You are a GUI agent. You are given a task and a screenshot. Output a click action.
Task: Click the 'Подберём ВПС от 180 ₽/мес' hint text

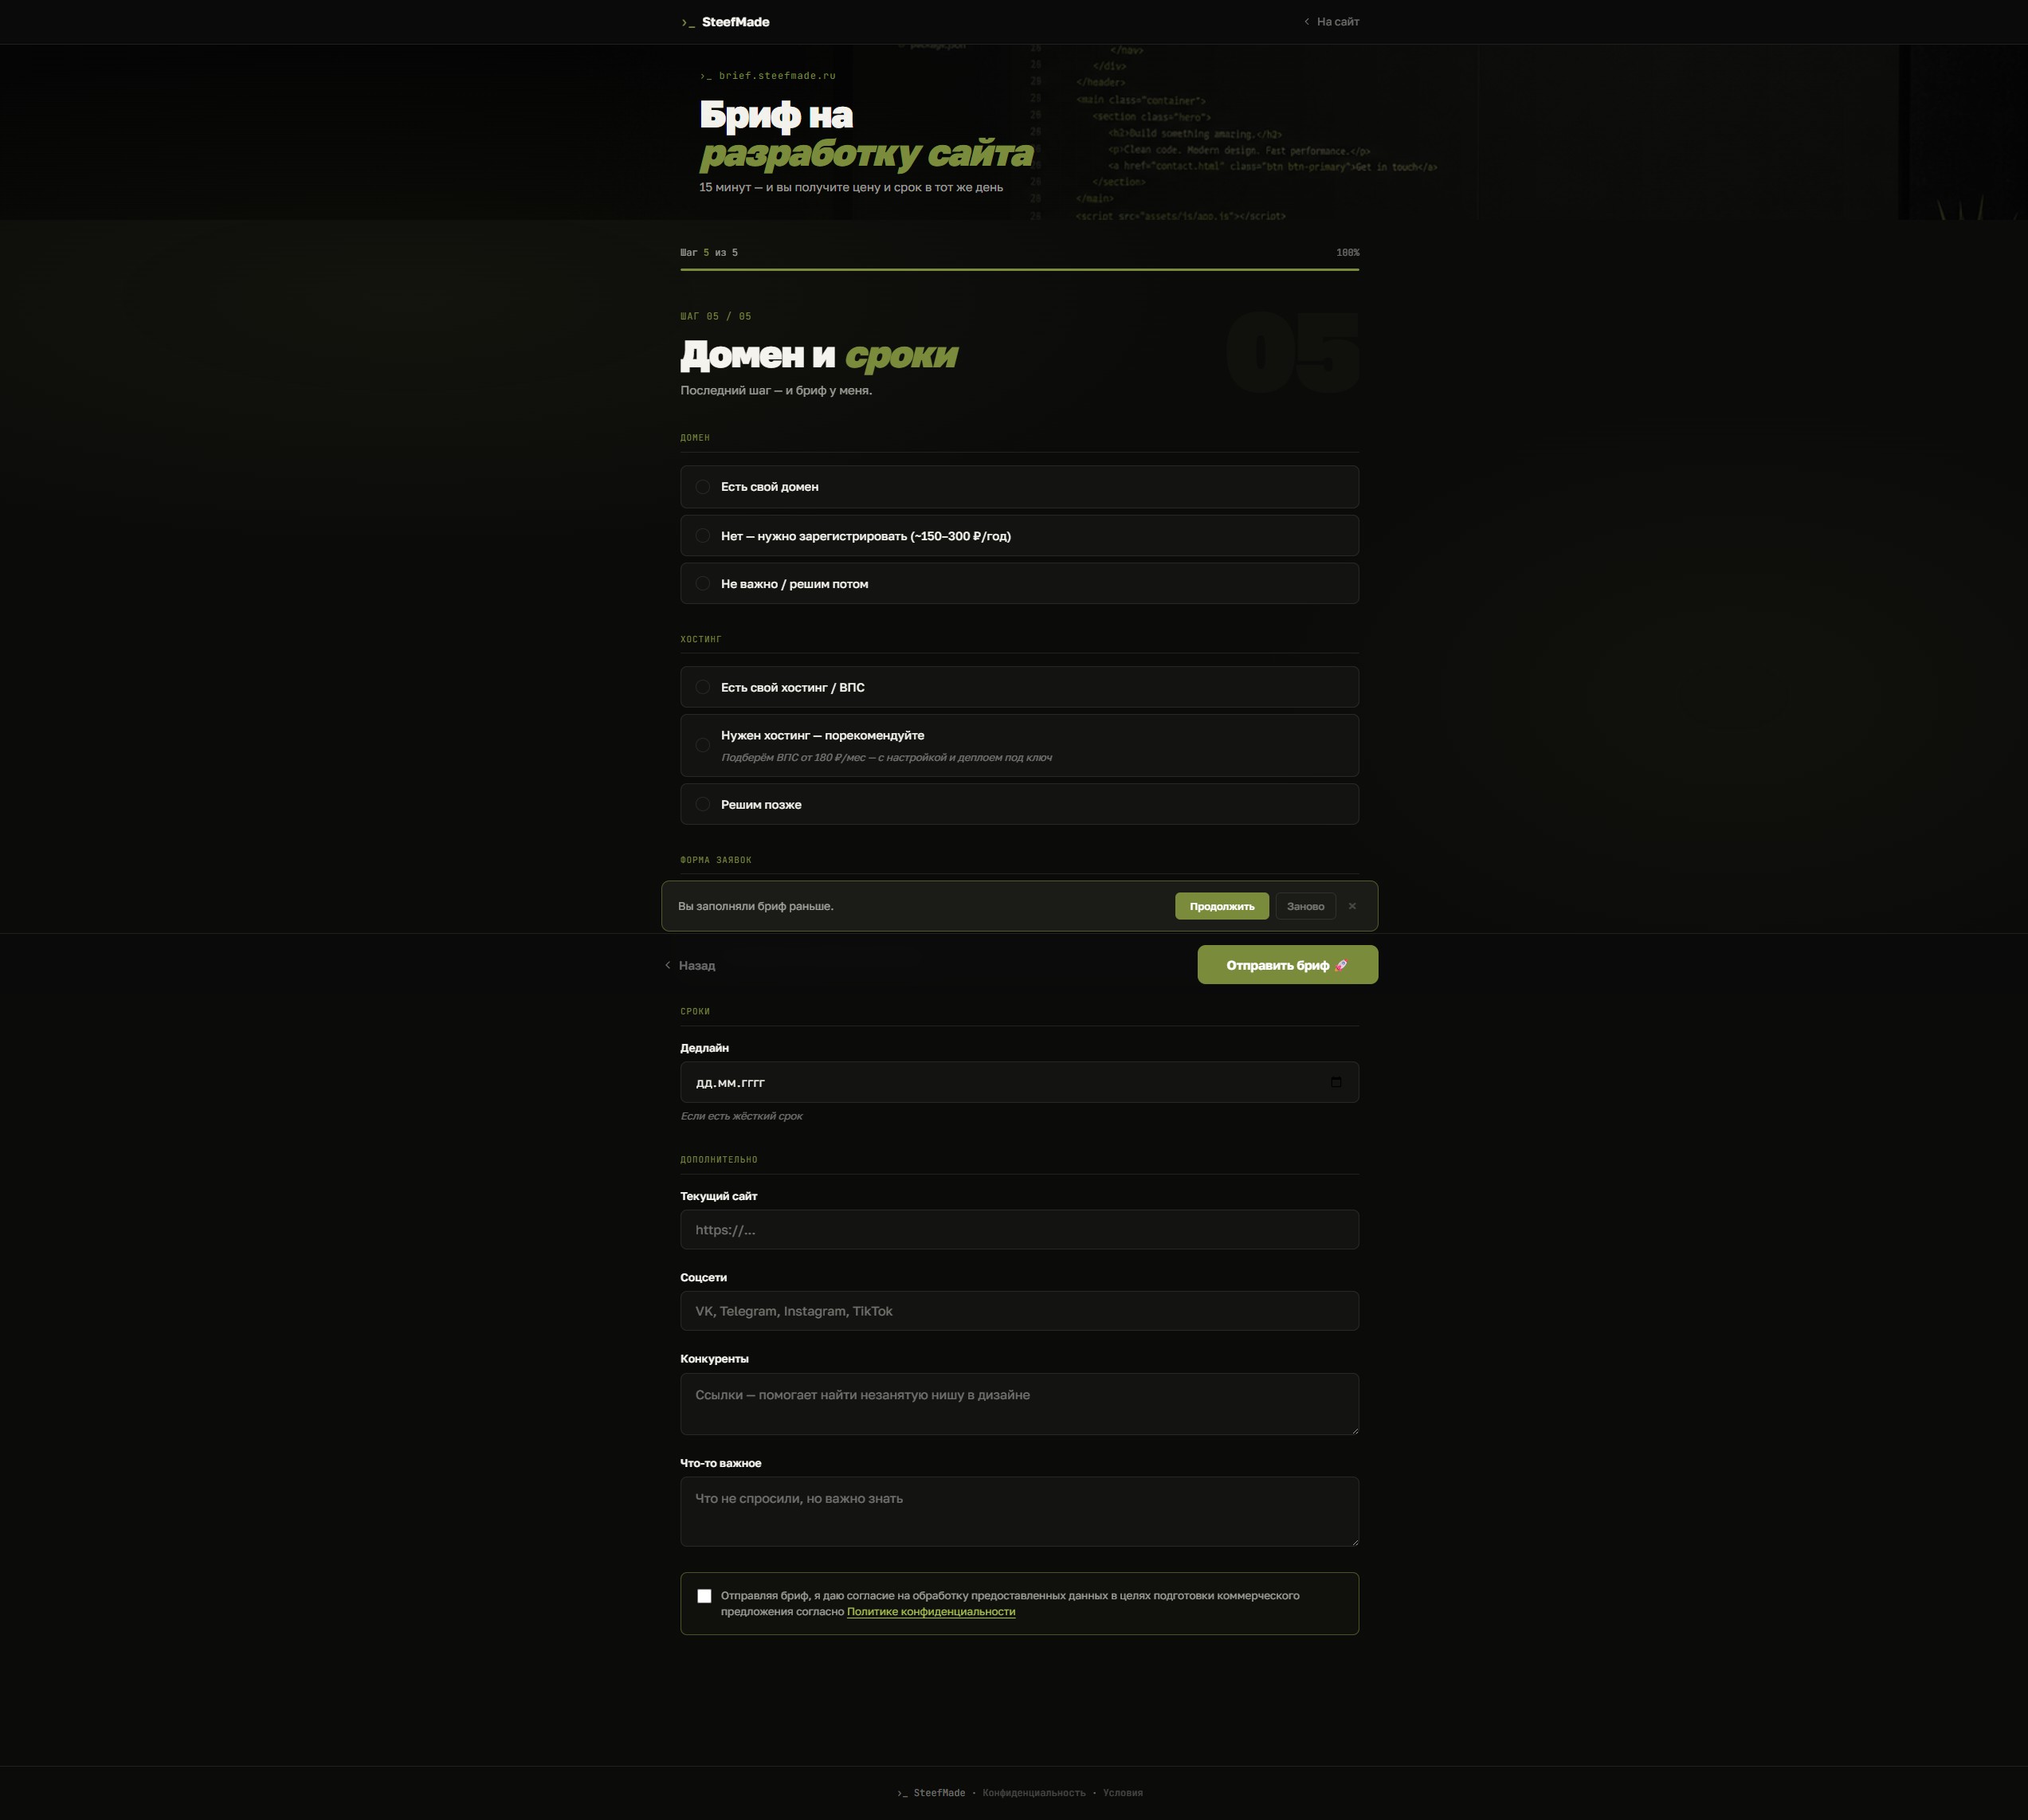pyautogui.click(x=886, y=758)
